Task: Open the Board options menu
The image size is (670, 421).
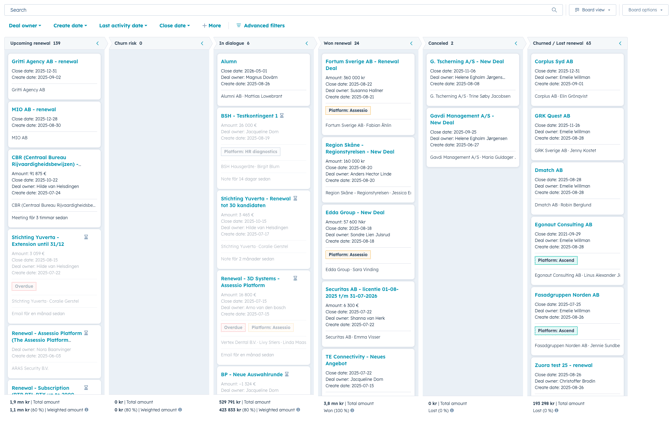Action: [x=644, y=10]
